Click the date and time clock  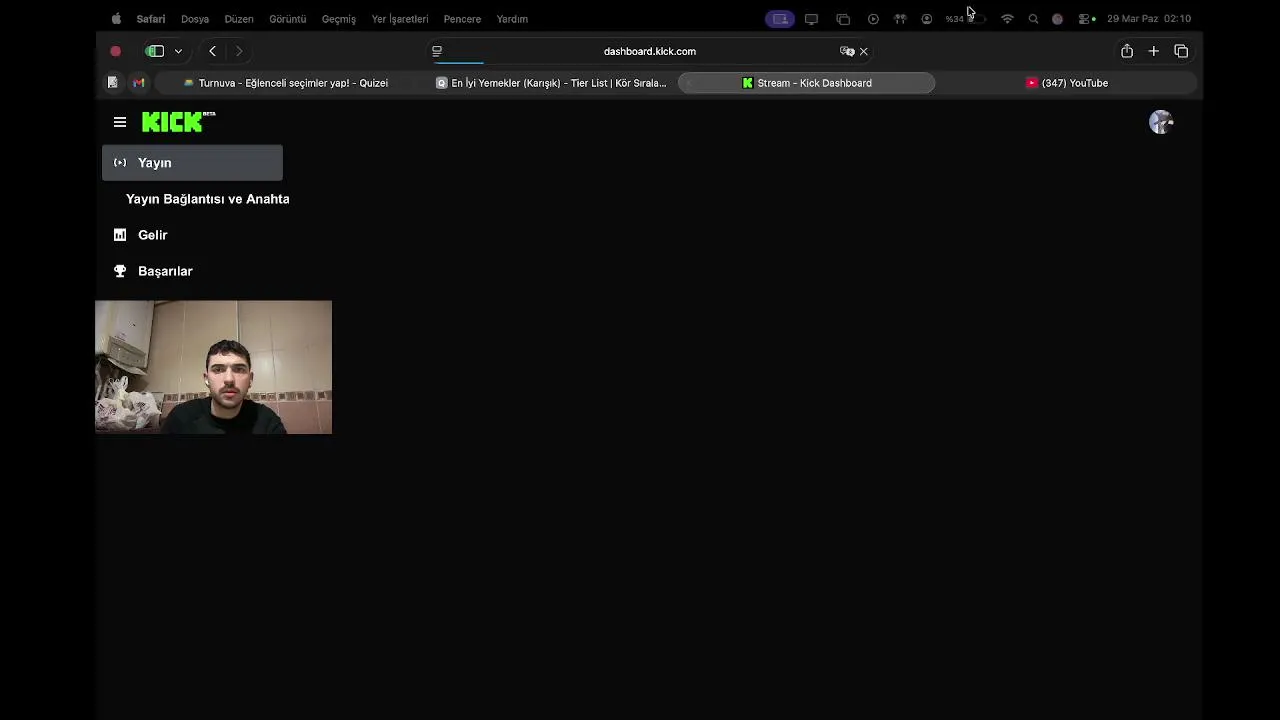[1149, 19]
